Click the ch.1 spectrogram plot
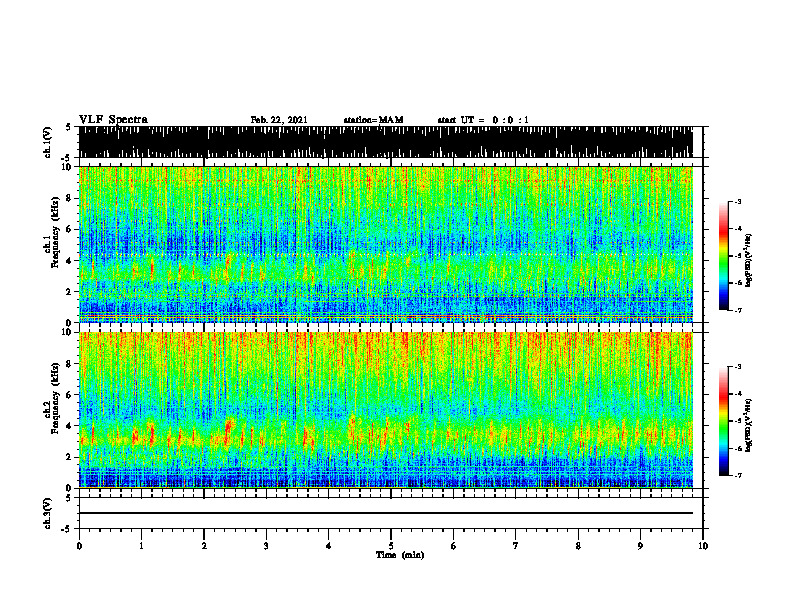 coord(386,244)
